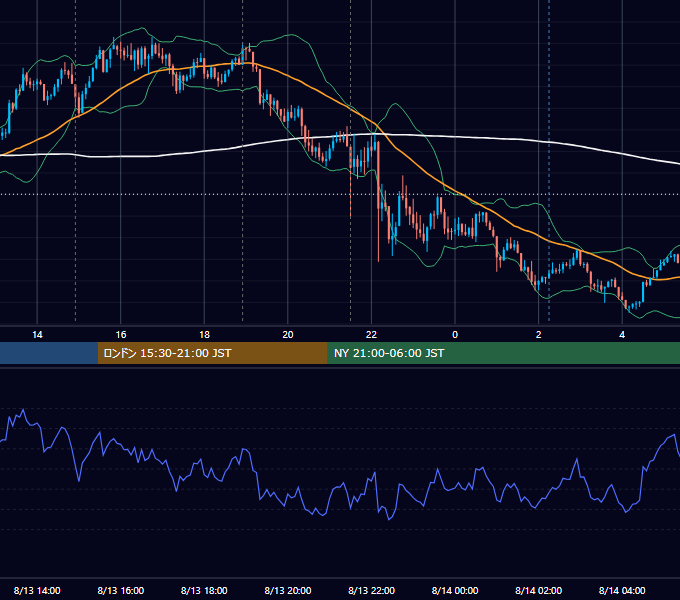This screenshot has height=600, width=680.
Task: Click hour label 16 on price chart axis
Action: (x=121, y=335)
